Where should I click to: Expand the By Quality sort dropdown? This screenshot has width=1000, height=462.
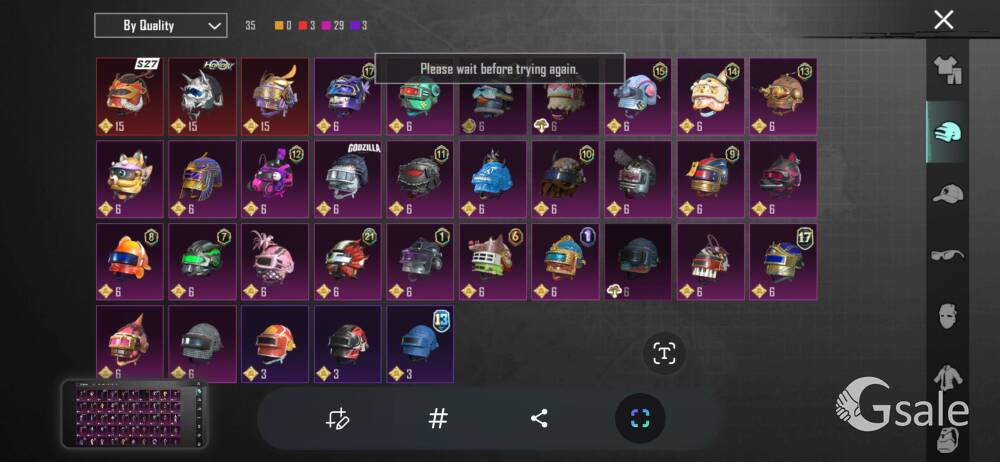160,26
